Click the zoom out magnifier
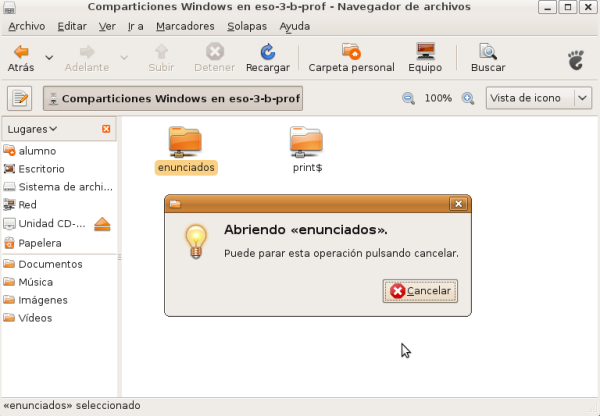 [408, 99]
